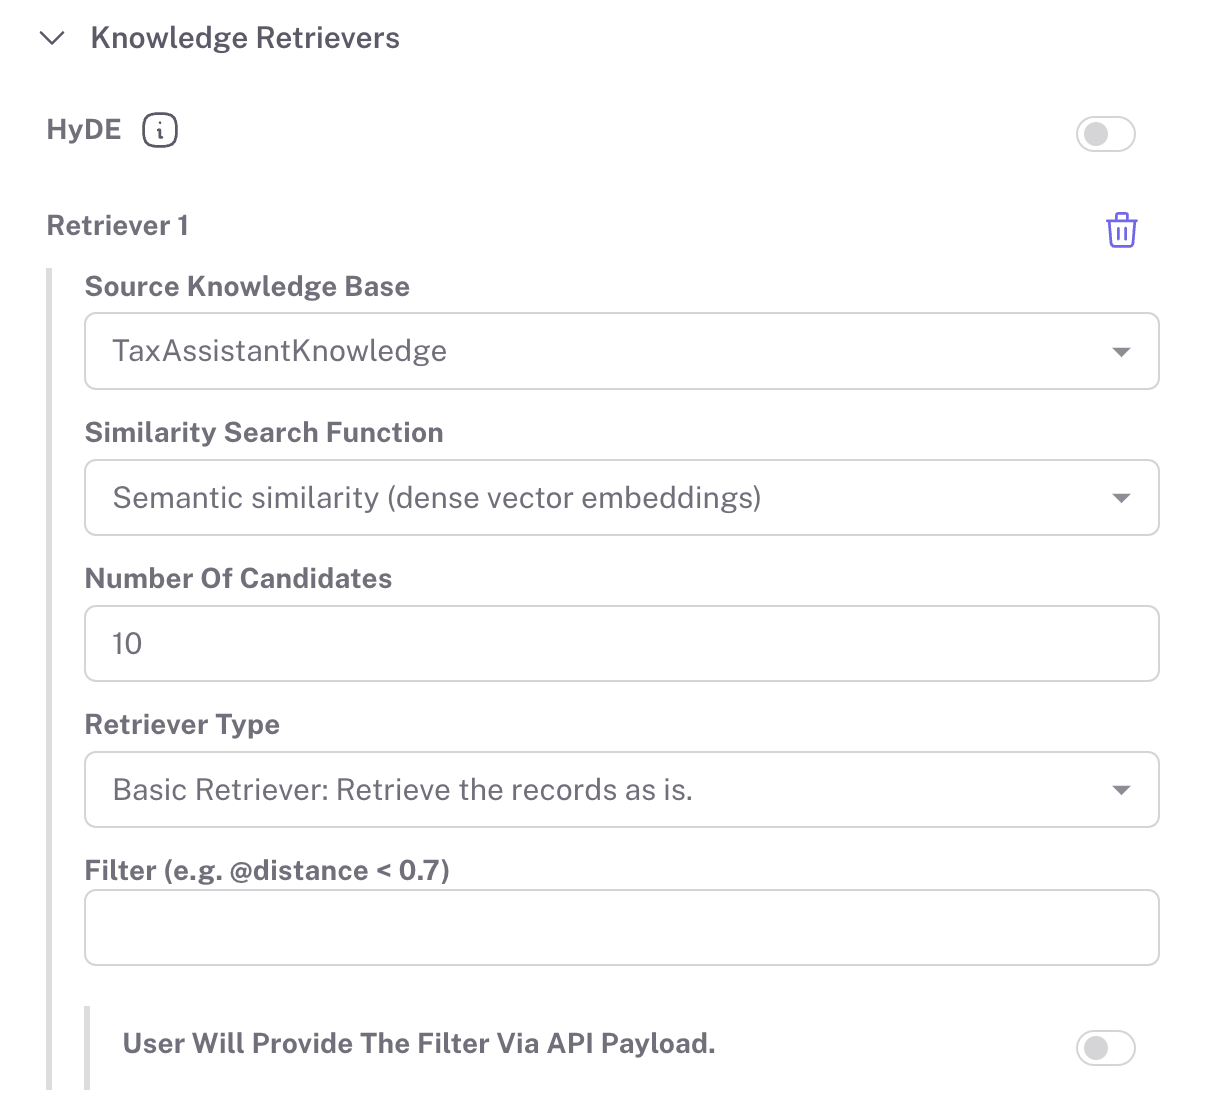Click the User Will Provide The Filter label
The image size is (1218, 1102).
[419, 1044]
